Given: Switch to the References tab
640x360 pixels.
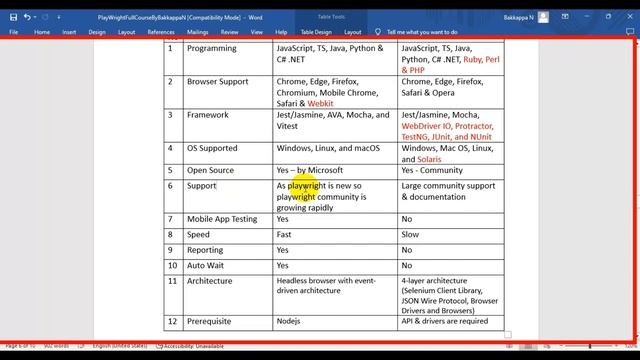Looking at the screenshot, I should (161, 32).
